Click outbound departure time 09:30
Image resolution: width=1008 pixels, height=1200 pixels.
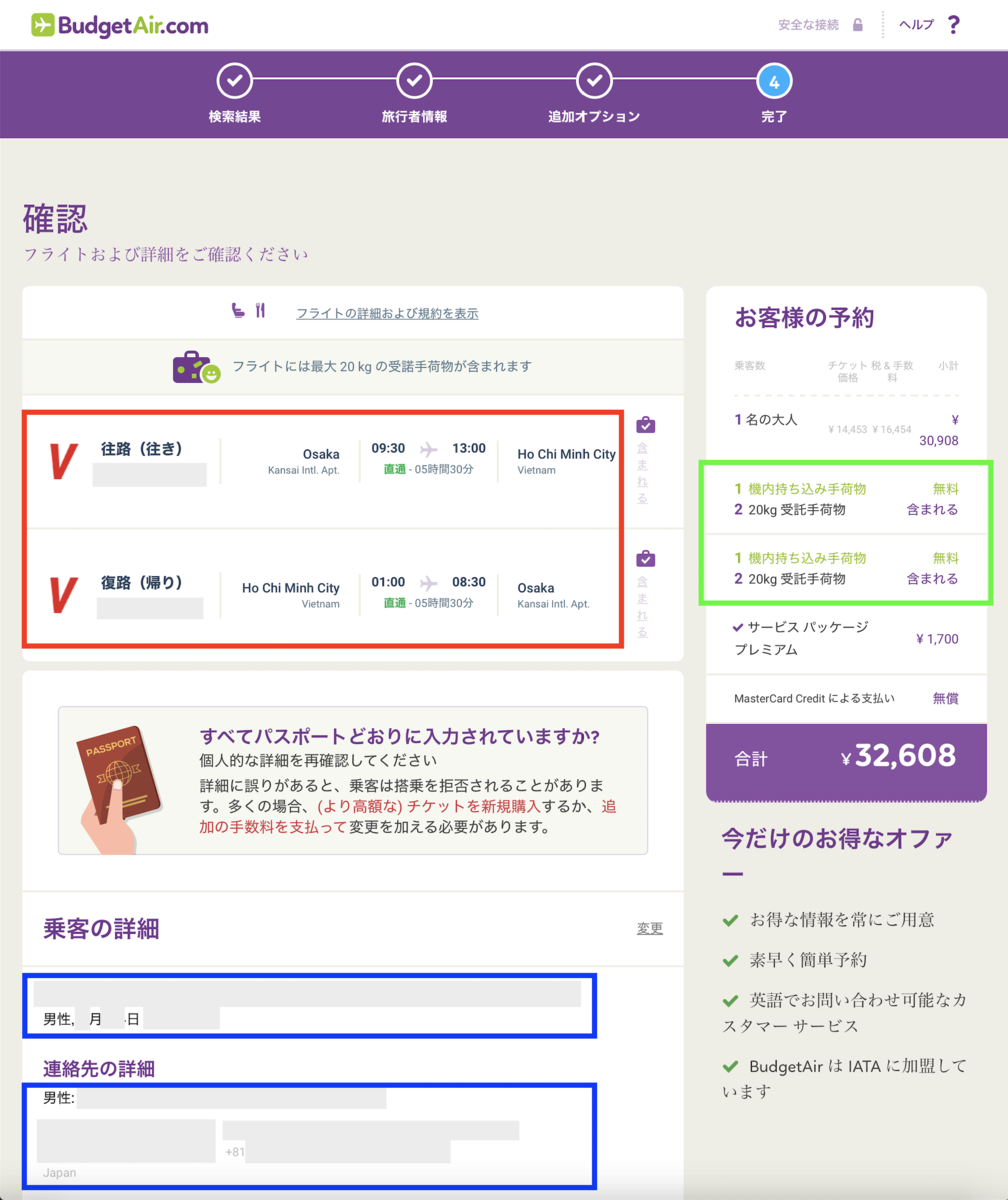click(x=388, y=448)
